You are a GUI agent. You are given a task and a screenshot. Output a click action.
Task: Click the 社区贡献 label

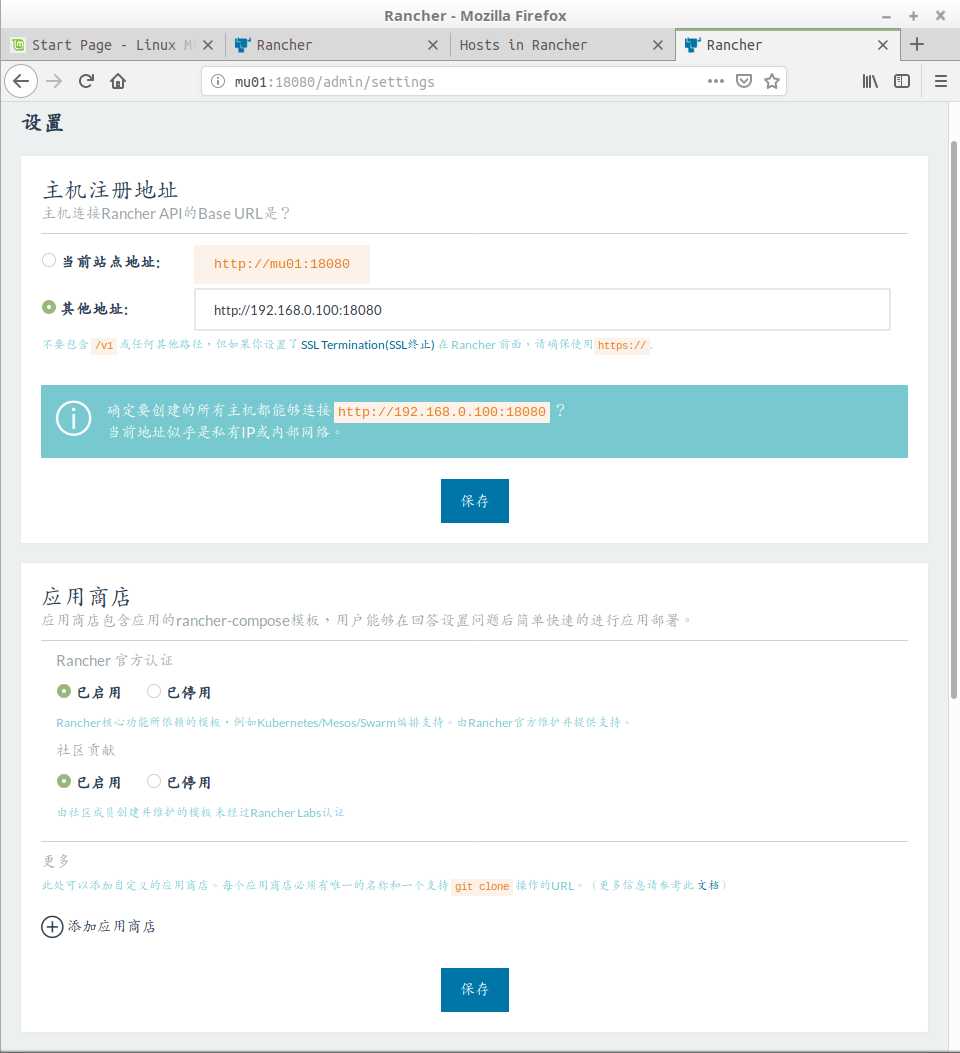tap(85, 750)
